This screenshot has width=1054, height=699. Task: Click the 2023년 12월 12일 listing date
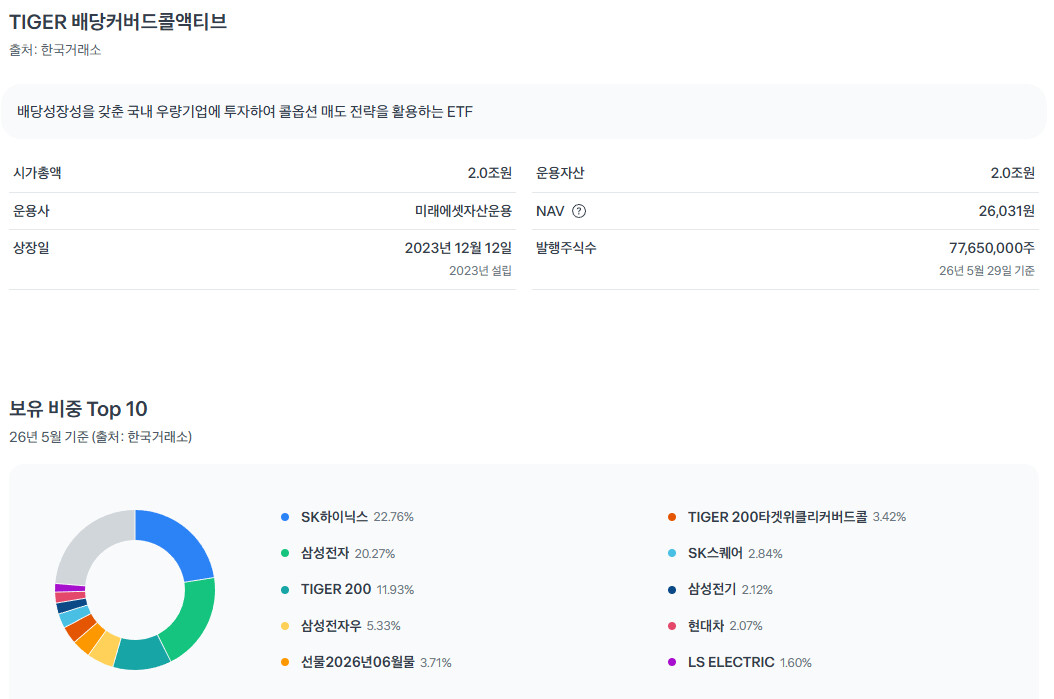(458, 248)
